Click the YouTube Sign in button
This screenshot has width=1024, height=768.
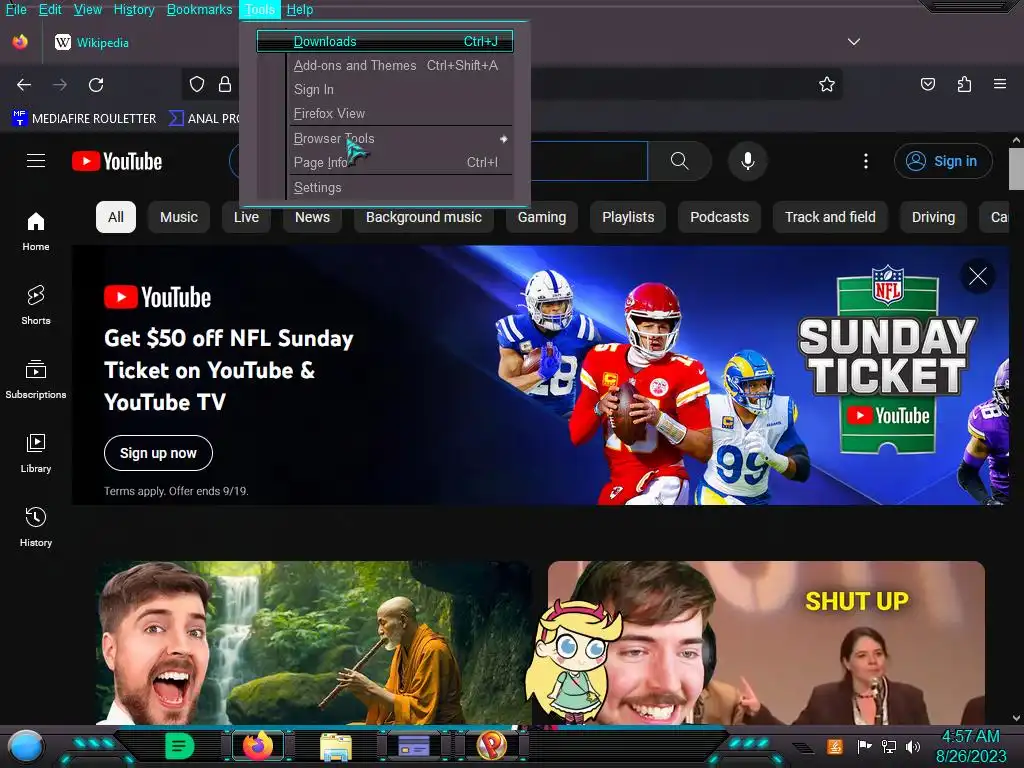943,161
